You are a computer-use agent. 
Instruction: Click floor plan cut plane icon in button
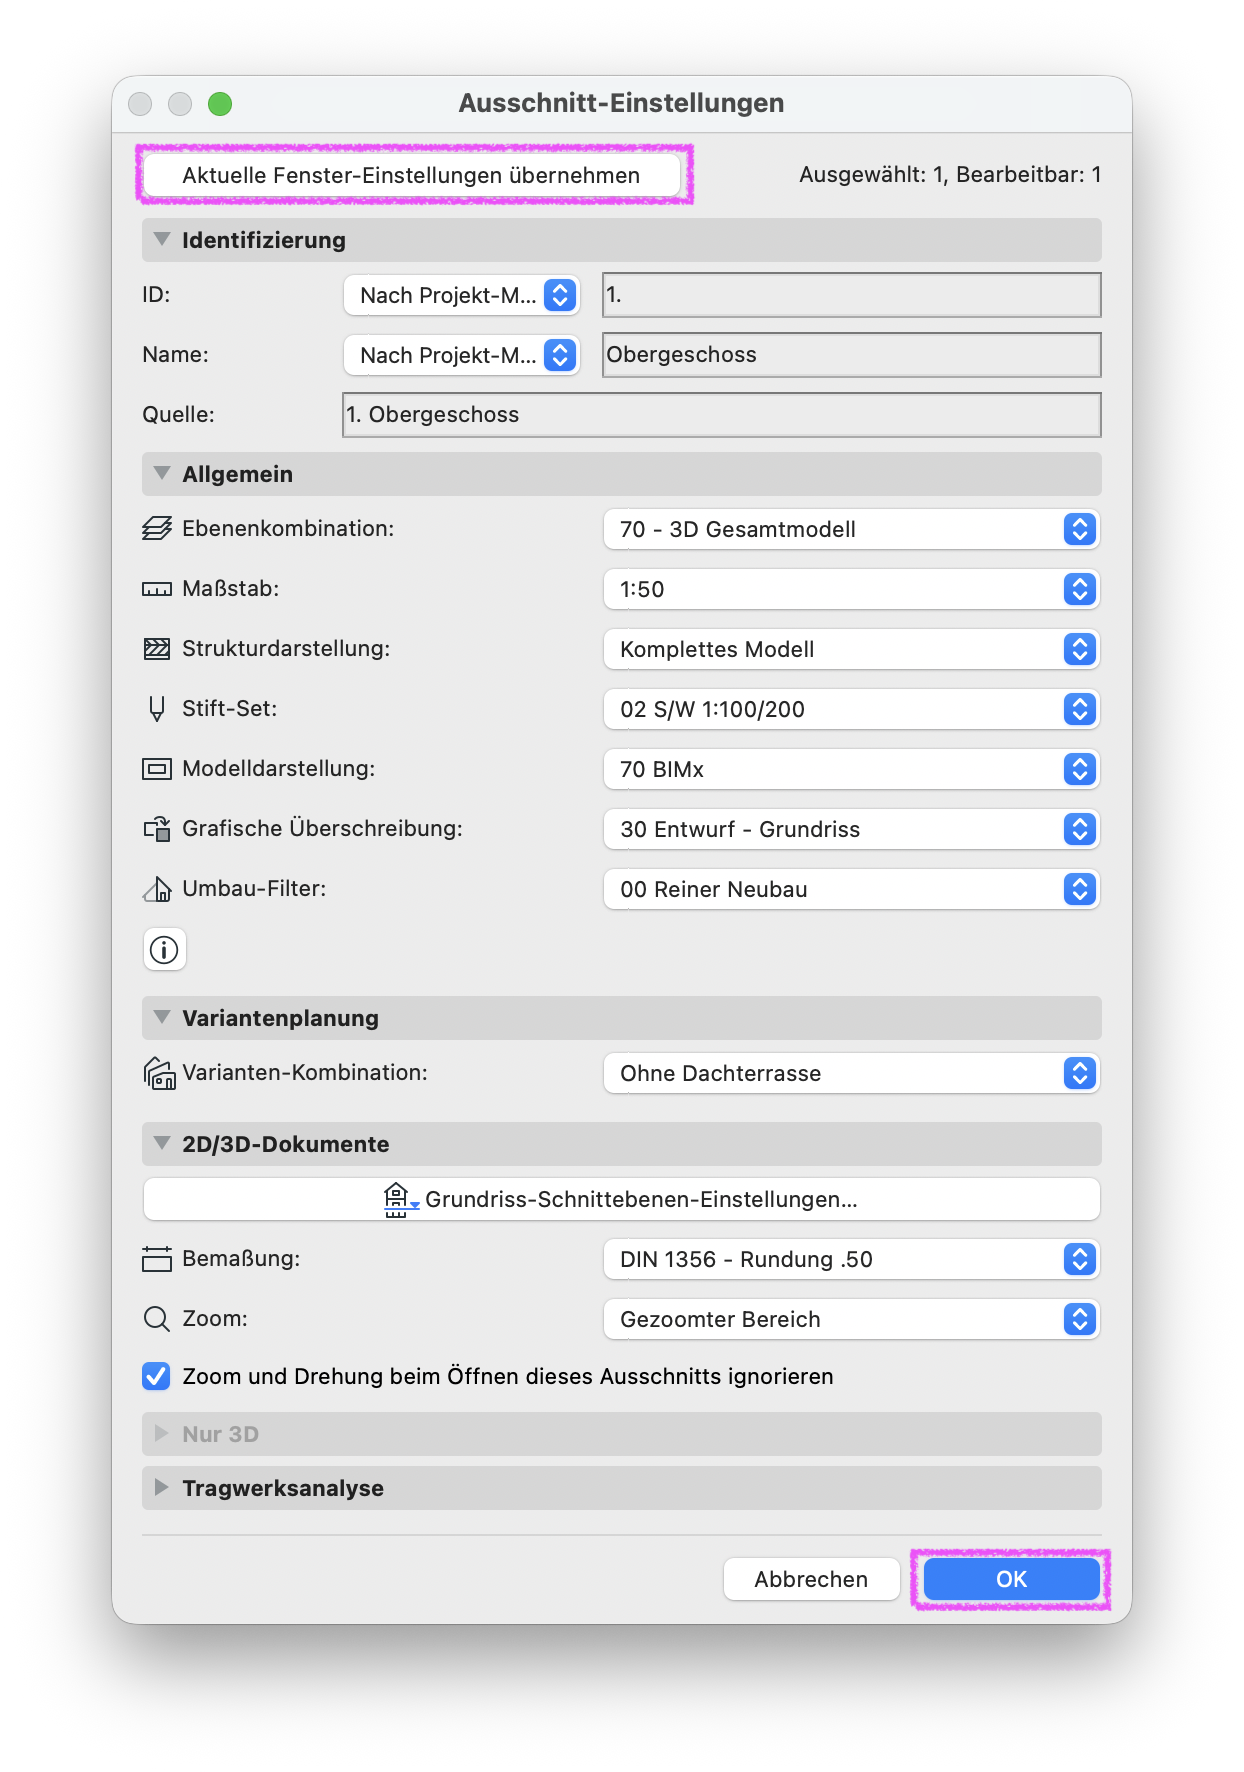(400, 1199)
